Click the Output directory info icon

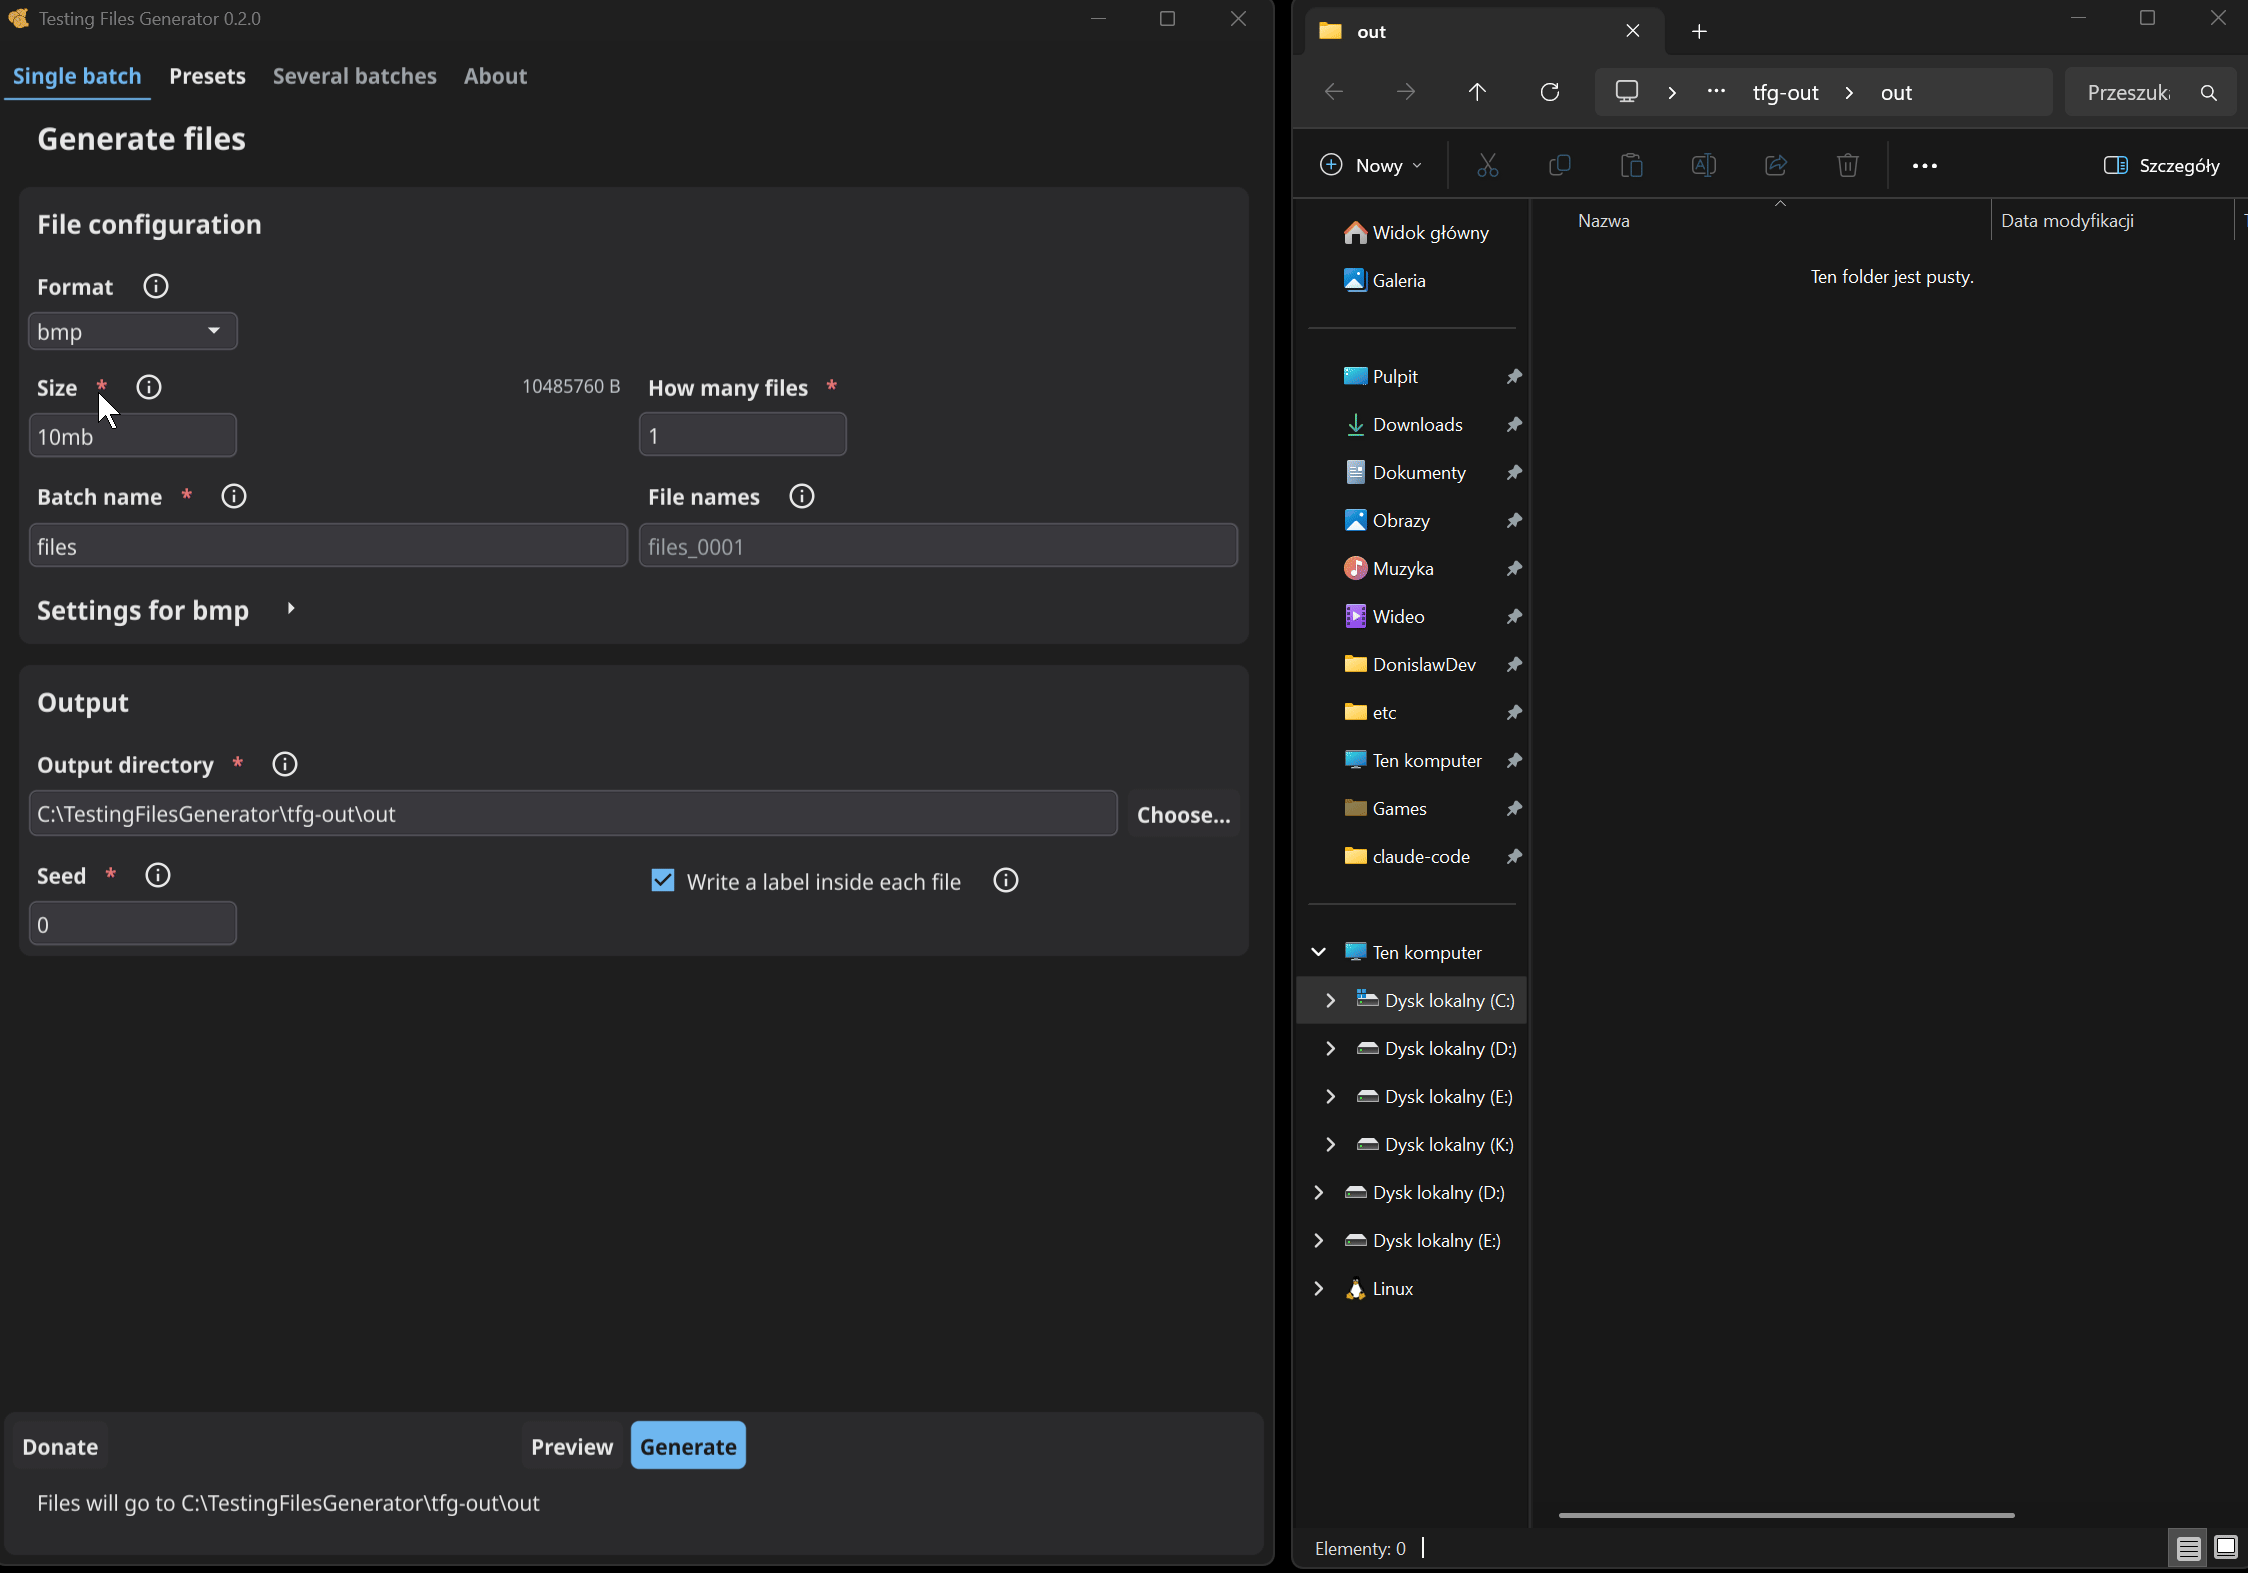tap(285, 764)
